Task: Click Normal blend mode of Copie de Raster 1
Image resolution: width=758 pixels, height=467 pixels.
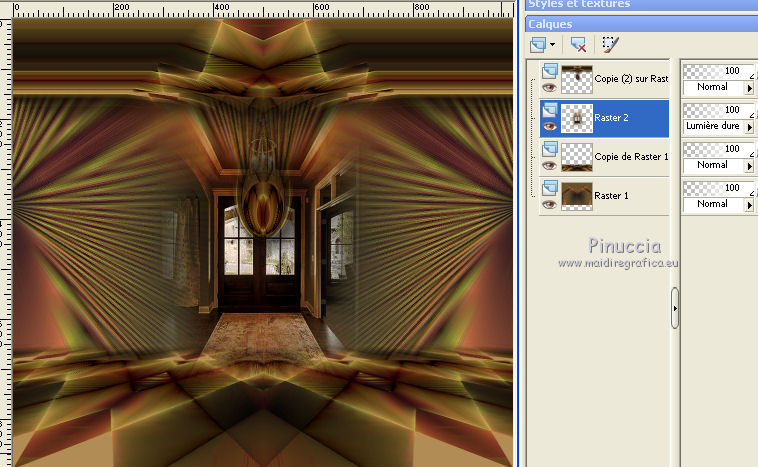Action: 714,165
